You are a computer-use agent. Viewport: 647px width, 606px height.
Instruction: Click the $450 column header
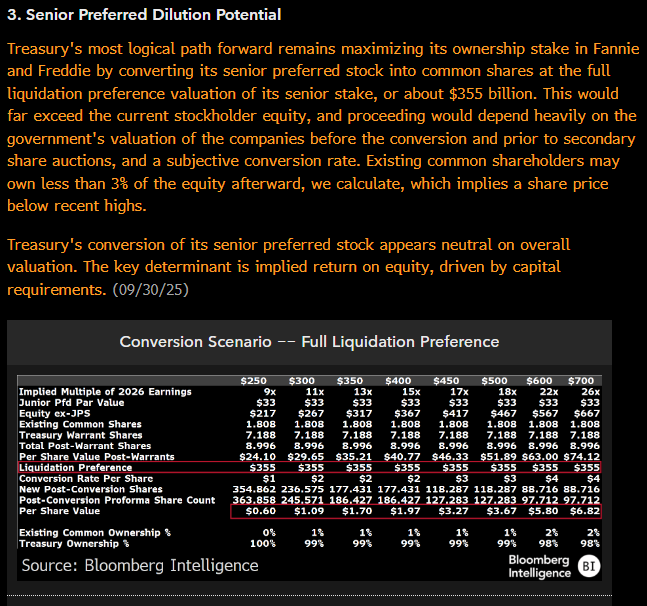[x=446, y=381]
